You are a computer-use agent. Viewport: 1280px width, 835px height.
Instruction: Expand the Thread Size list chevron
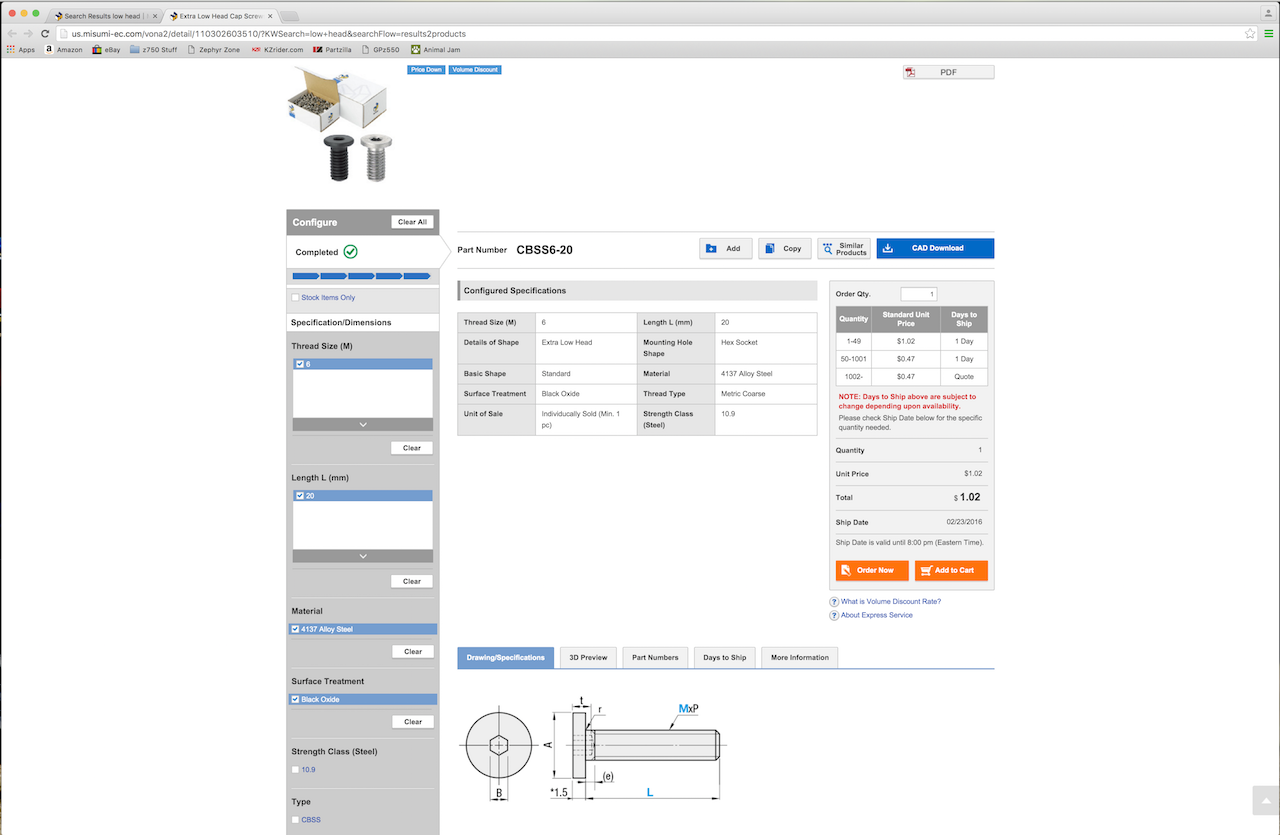coord(362,425)
